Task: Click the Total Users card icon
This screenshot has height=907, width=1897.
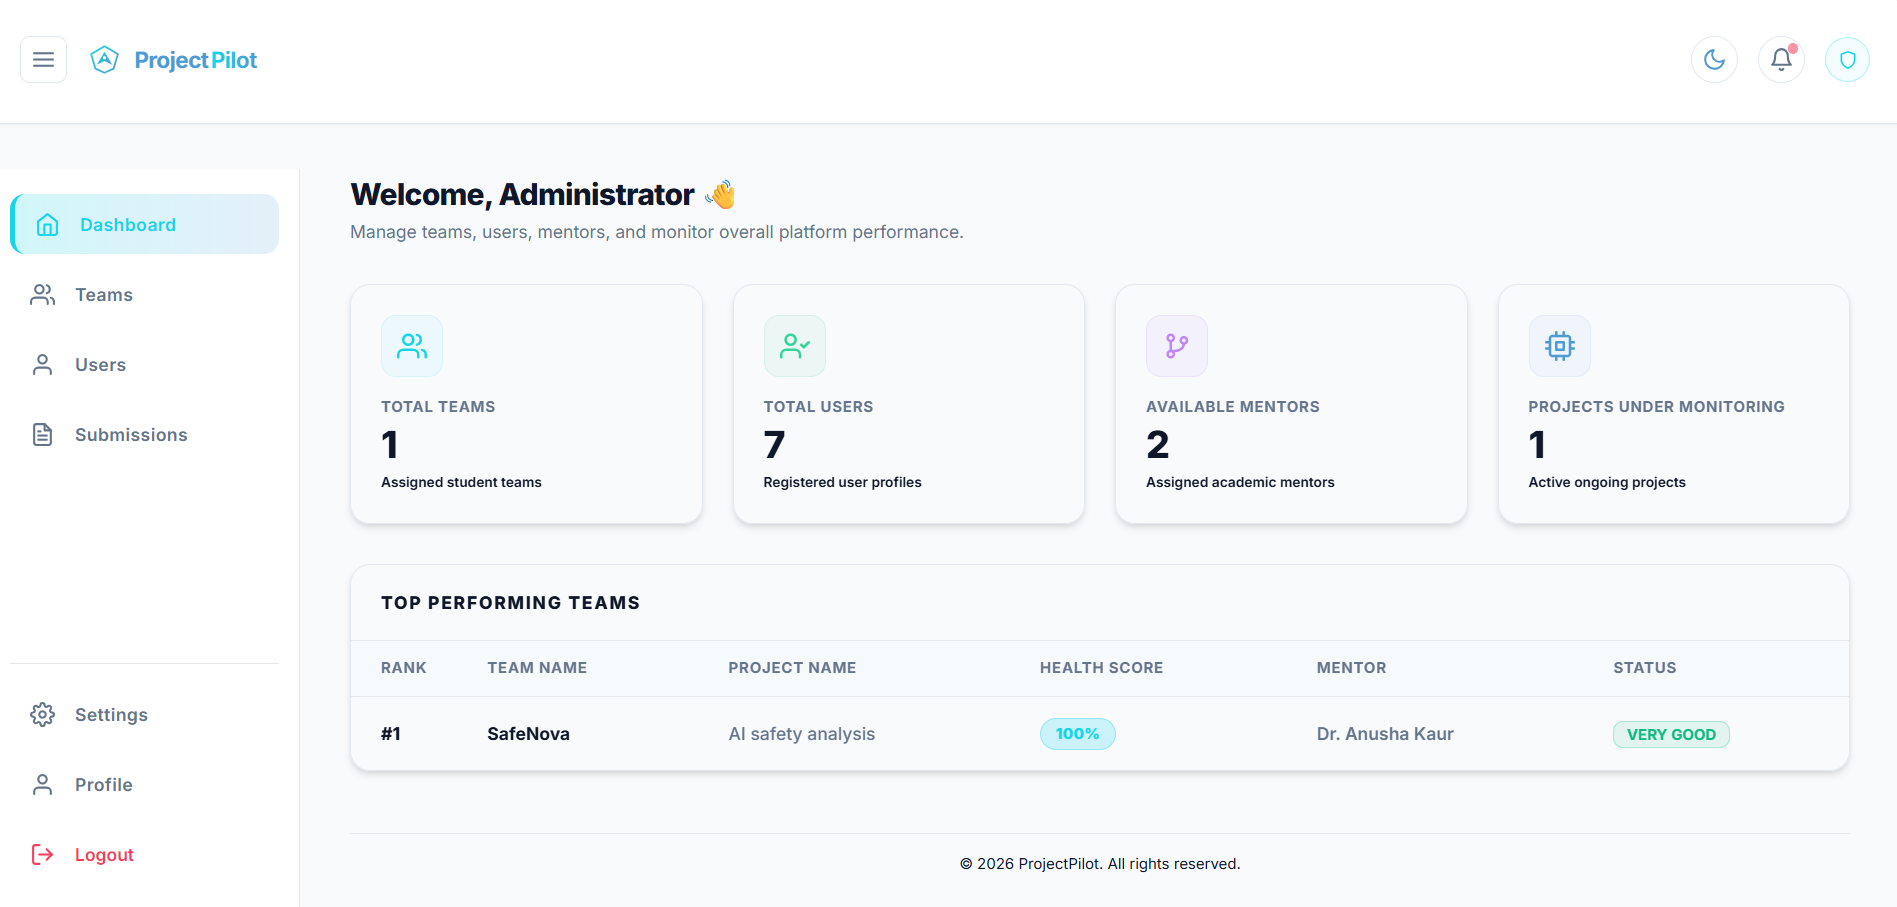Action: (795, 346)
